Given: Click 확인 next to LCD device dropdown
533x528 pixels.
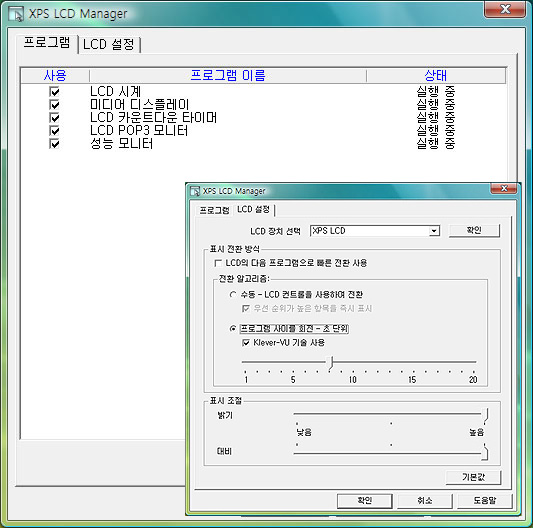Looking at the screenshot, I should coord(474,231).
